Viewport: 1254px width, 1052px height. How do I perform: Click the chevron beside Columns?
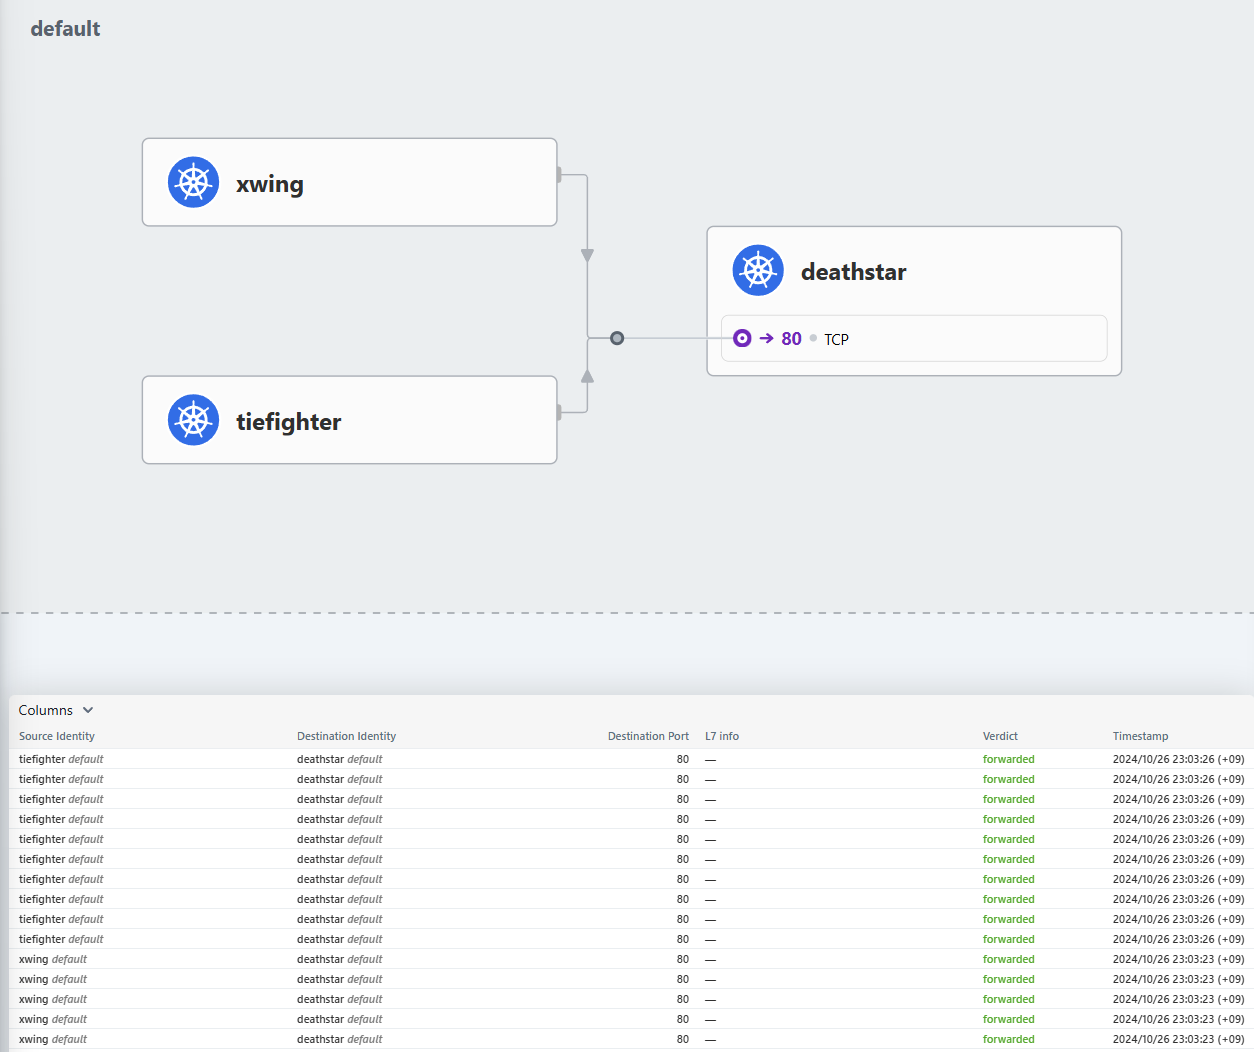tap(88, 710)
